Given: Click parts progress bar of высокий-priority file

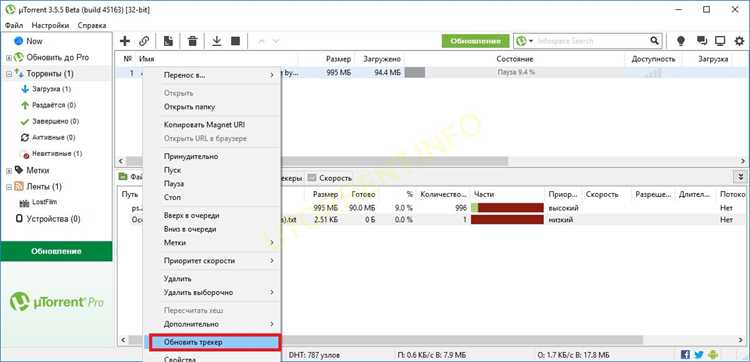Looking at the screenshot, I should (x=507, y=208).
